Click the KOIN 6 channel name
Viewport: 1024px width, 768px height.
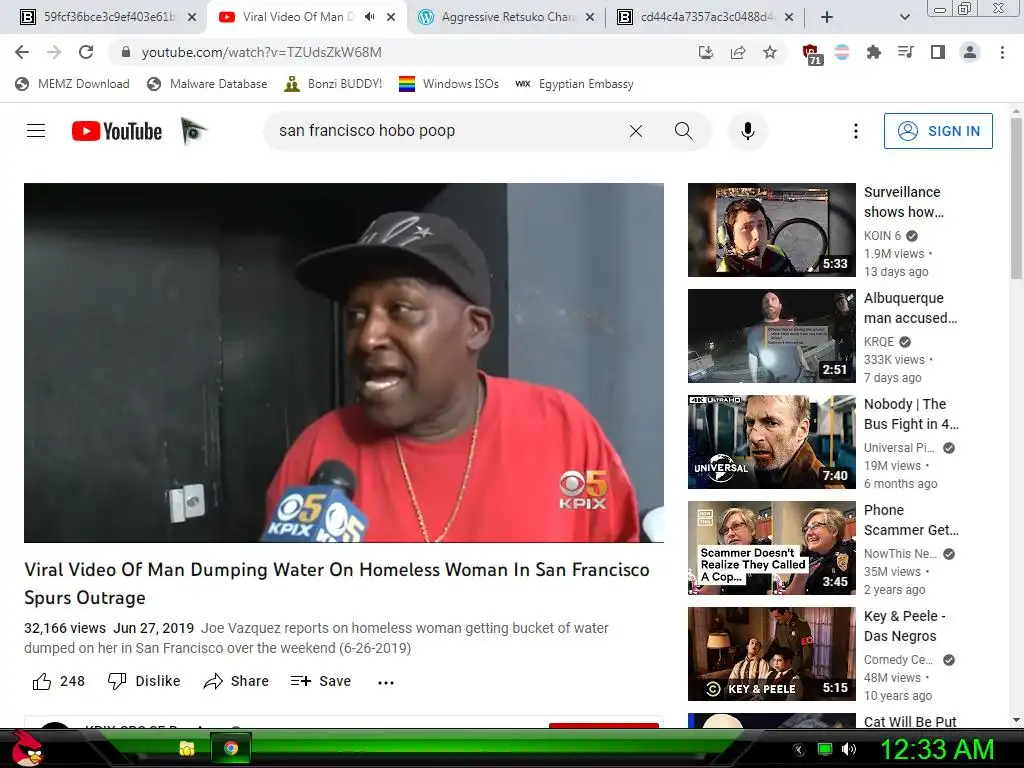click(882, 236)
